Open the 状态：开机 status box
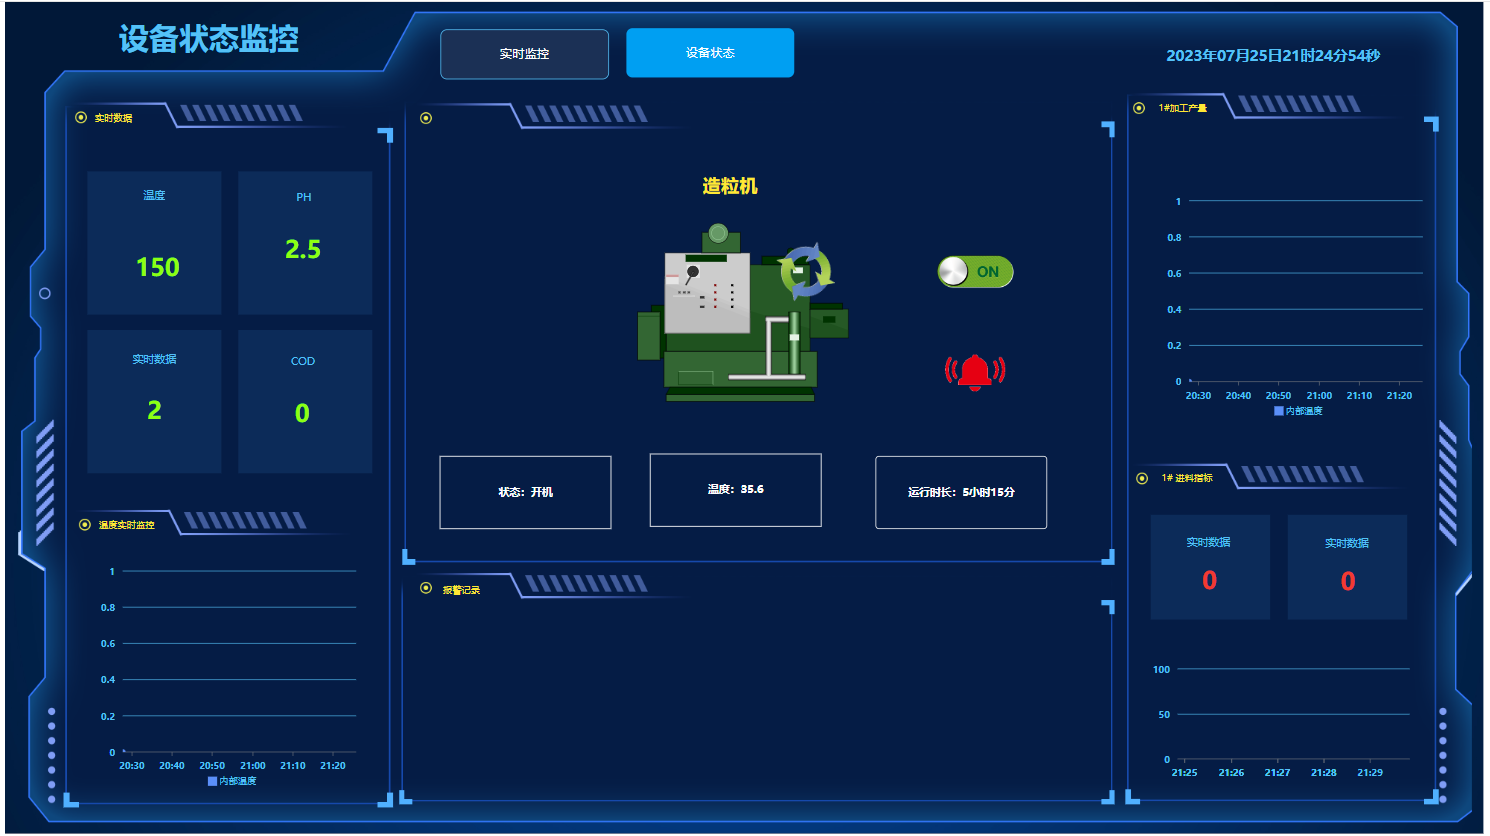 (x=525, y=492)
